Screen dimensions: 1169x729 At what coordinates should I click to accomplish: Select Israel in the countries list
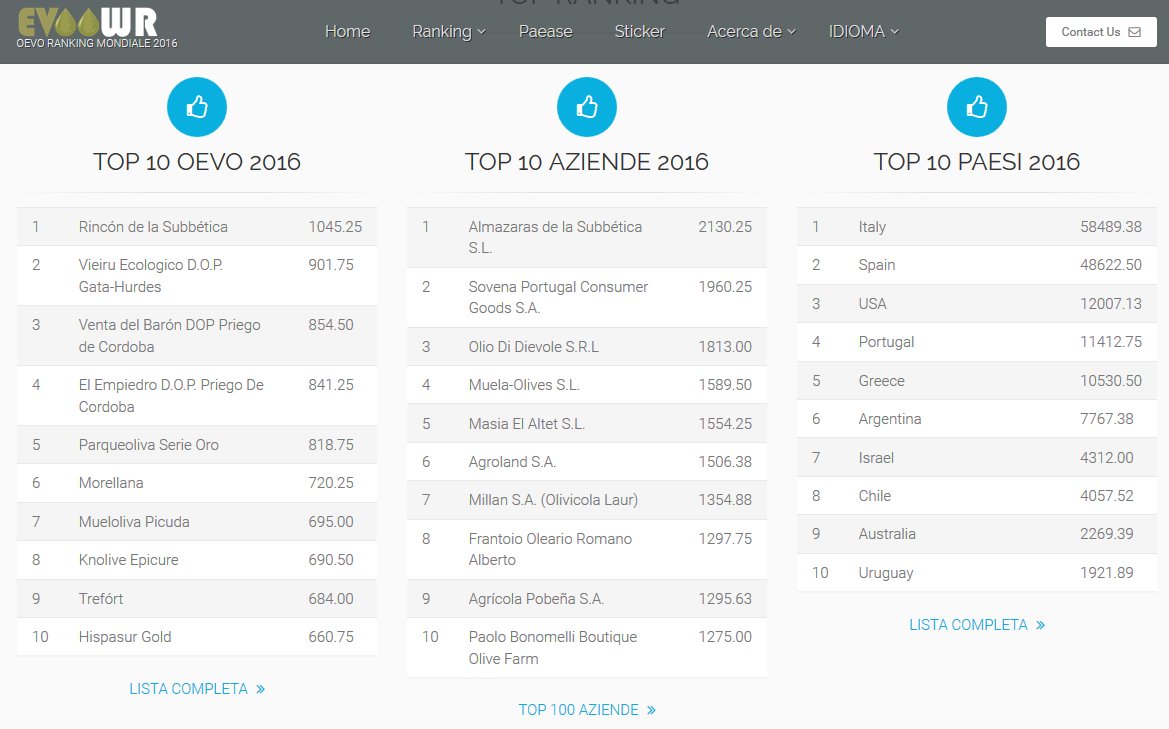point(977,458)
